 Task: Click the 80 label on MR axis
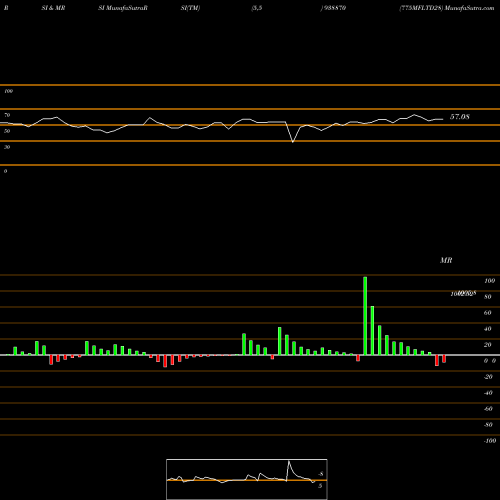pyautogui.click(x=488, y=297)
